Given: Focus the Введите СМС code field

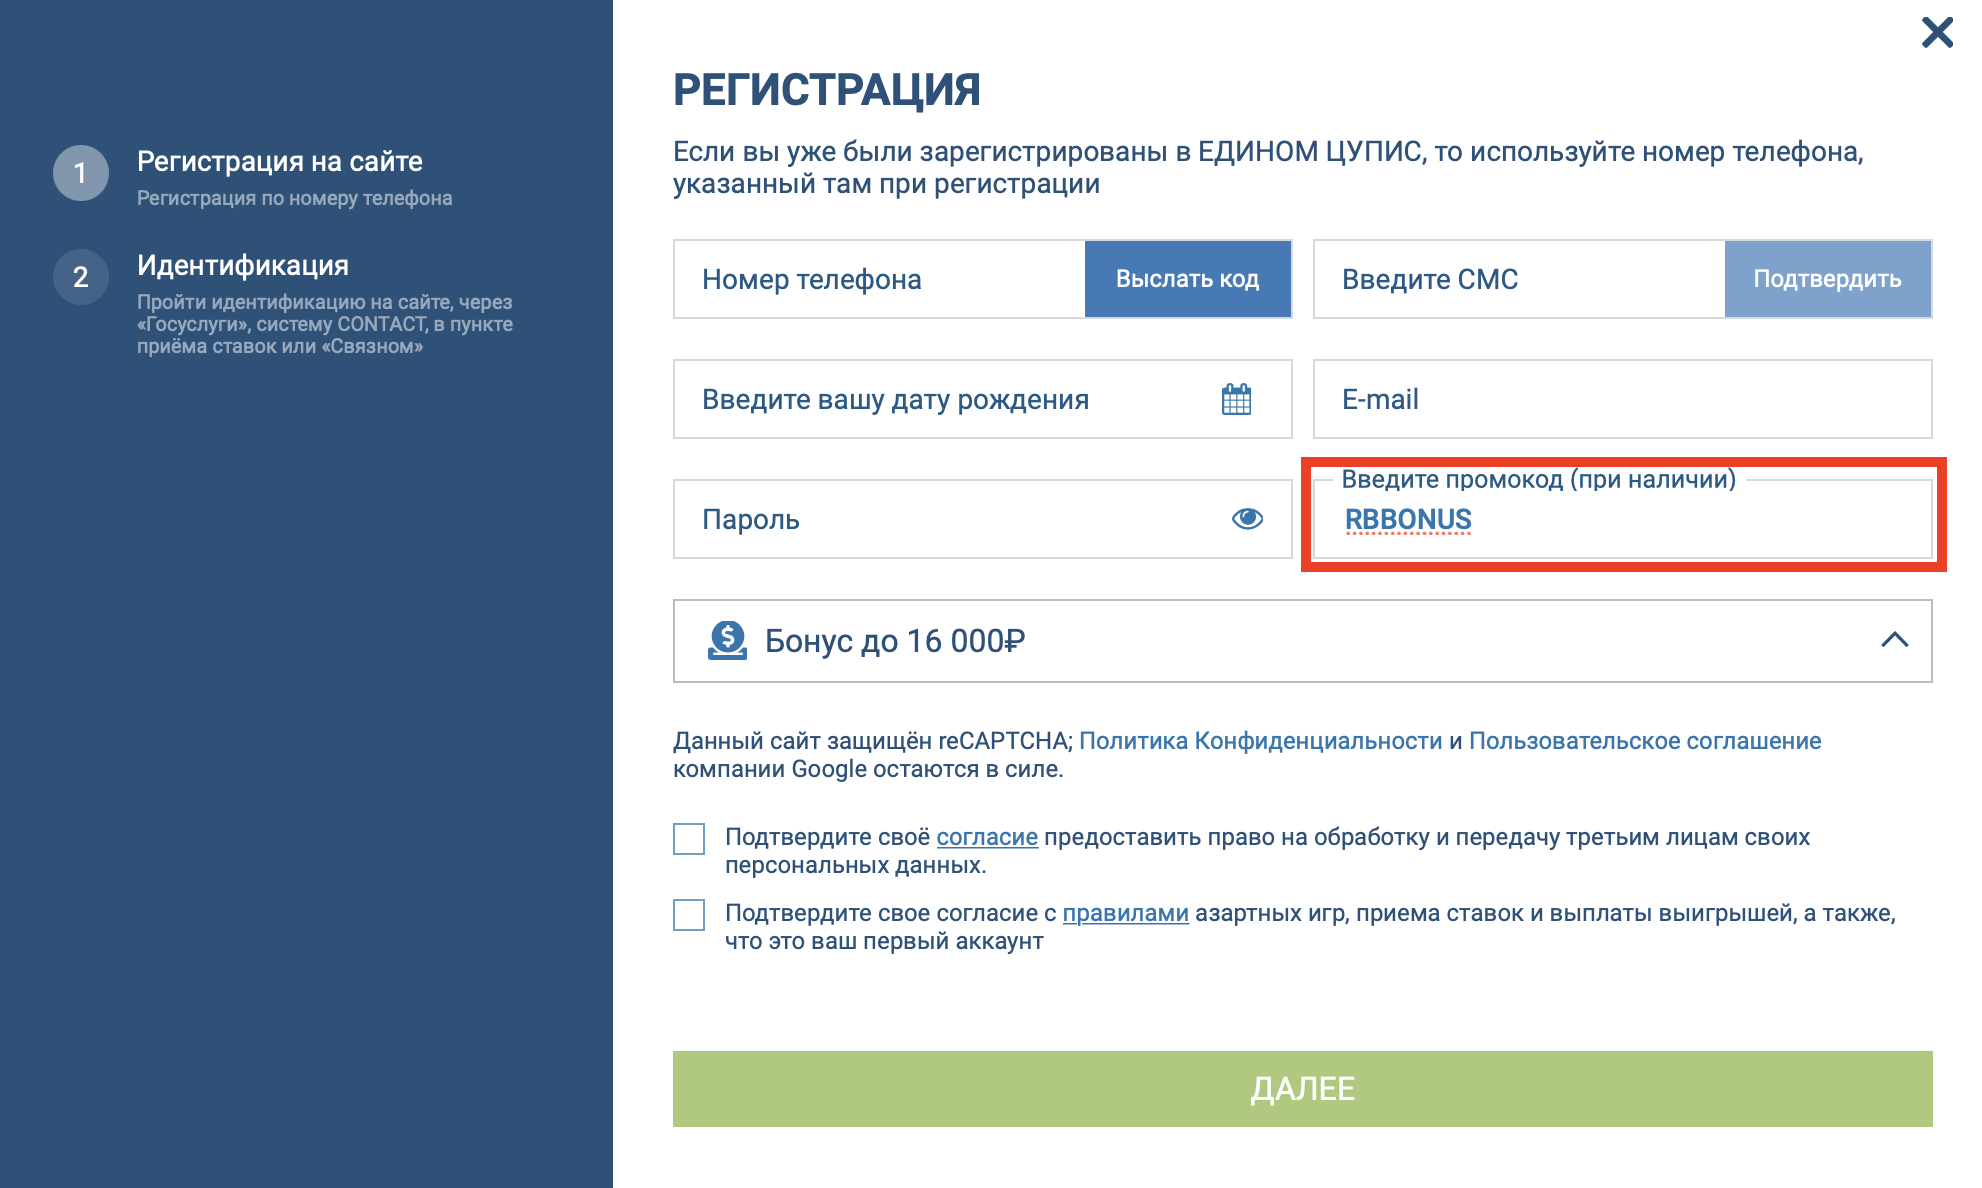Looking at the screenshot, I should pos(1520,279).
